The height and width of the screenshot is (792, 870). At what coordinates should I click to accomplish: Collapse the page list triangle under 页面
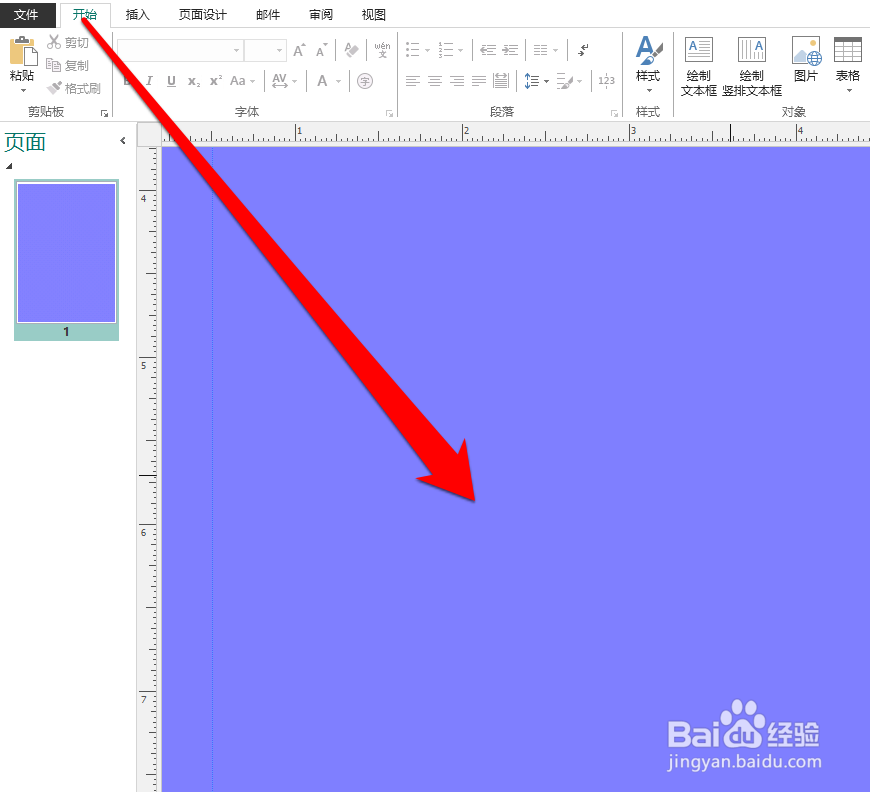tap(9, 165)
